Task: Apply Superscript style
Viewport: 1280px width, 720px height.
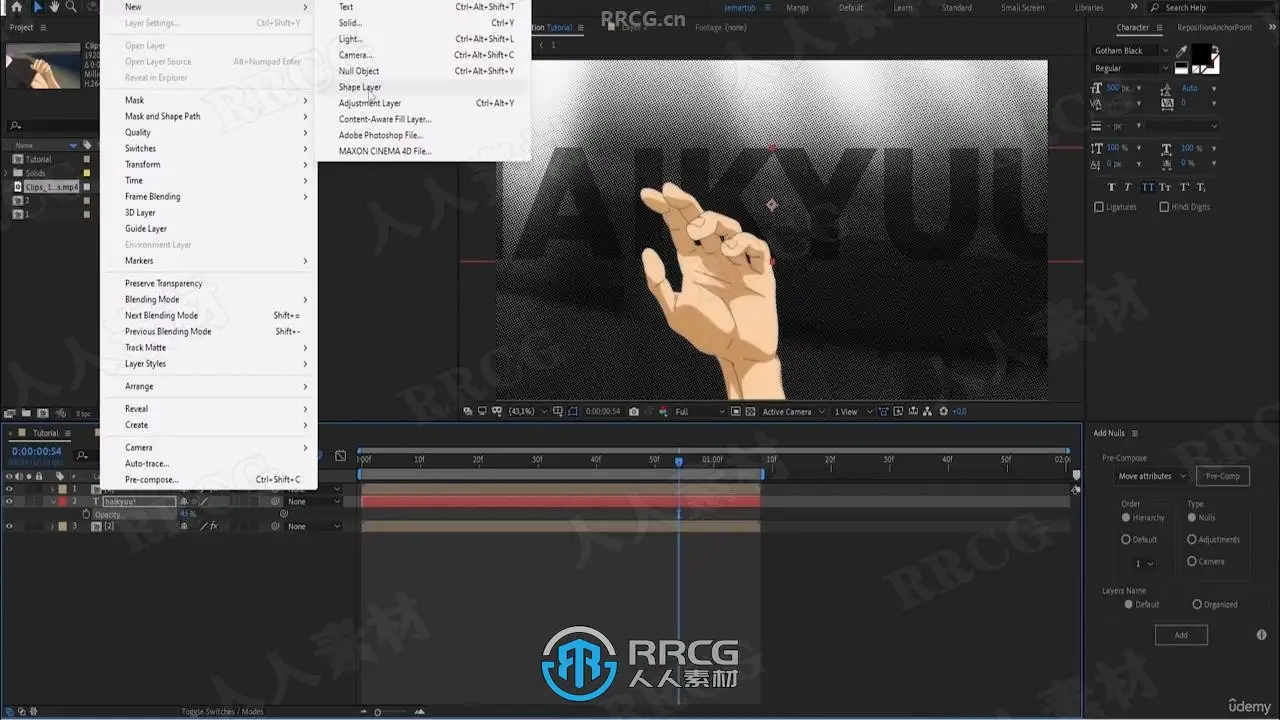Action: click(x=1184, y=187)
